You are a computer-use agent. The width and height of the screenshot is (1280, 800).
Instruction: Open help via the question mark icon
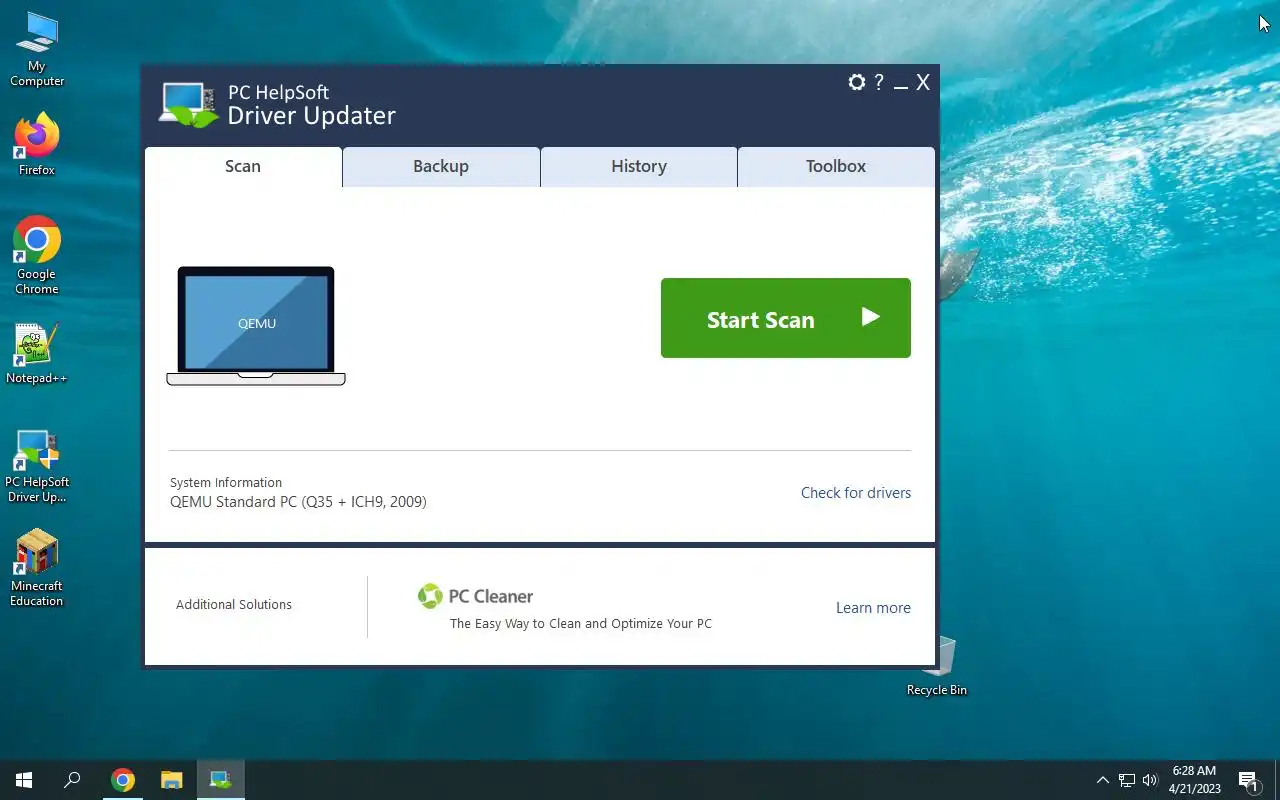[x=879, y=82]
